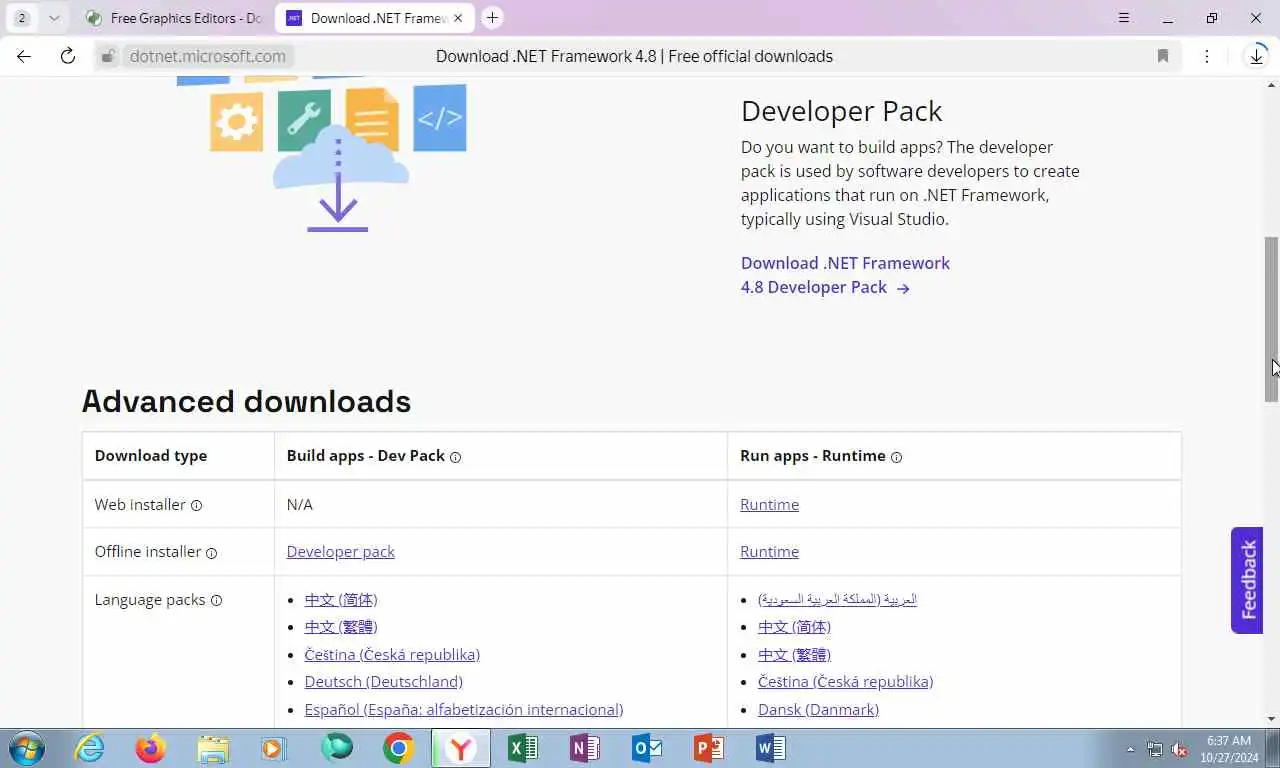Launch Word from the taskbar

[x=770, y=748]
